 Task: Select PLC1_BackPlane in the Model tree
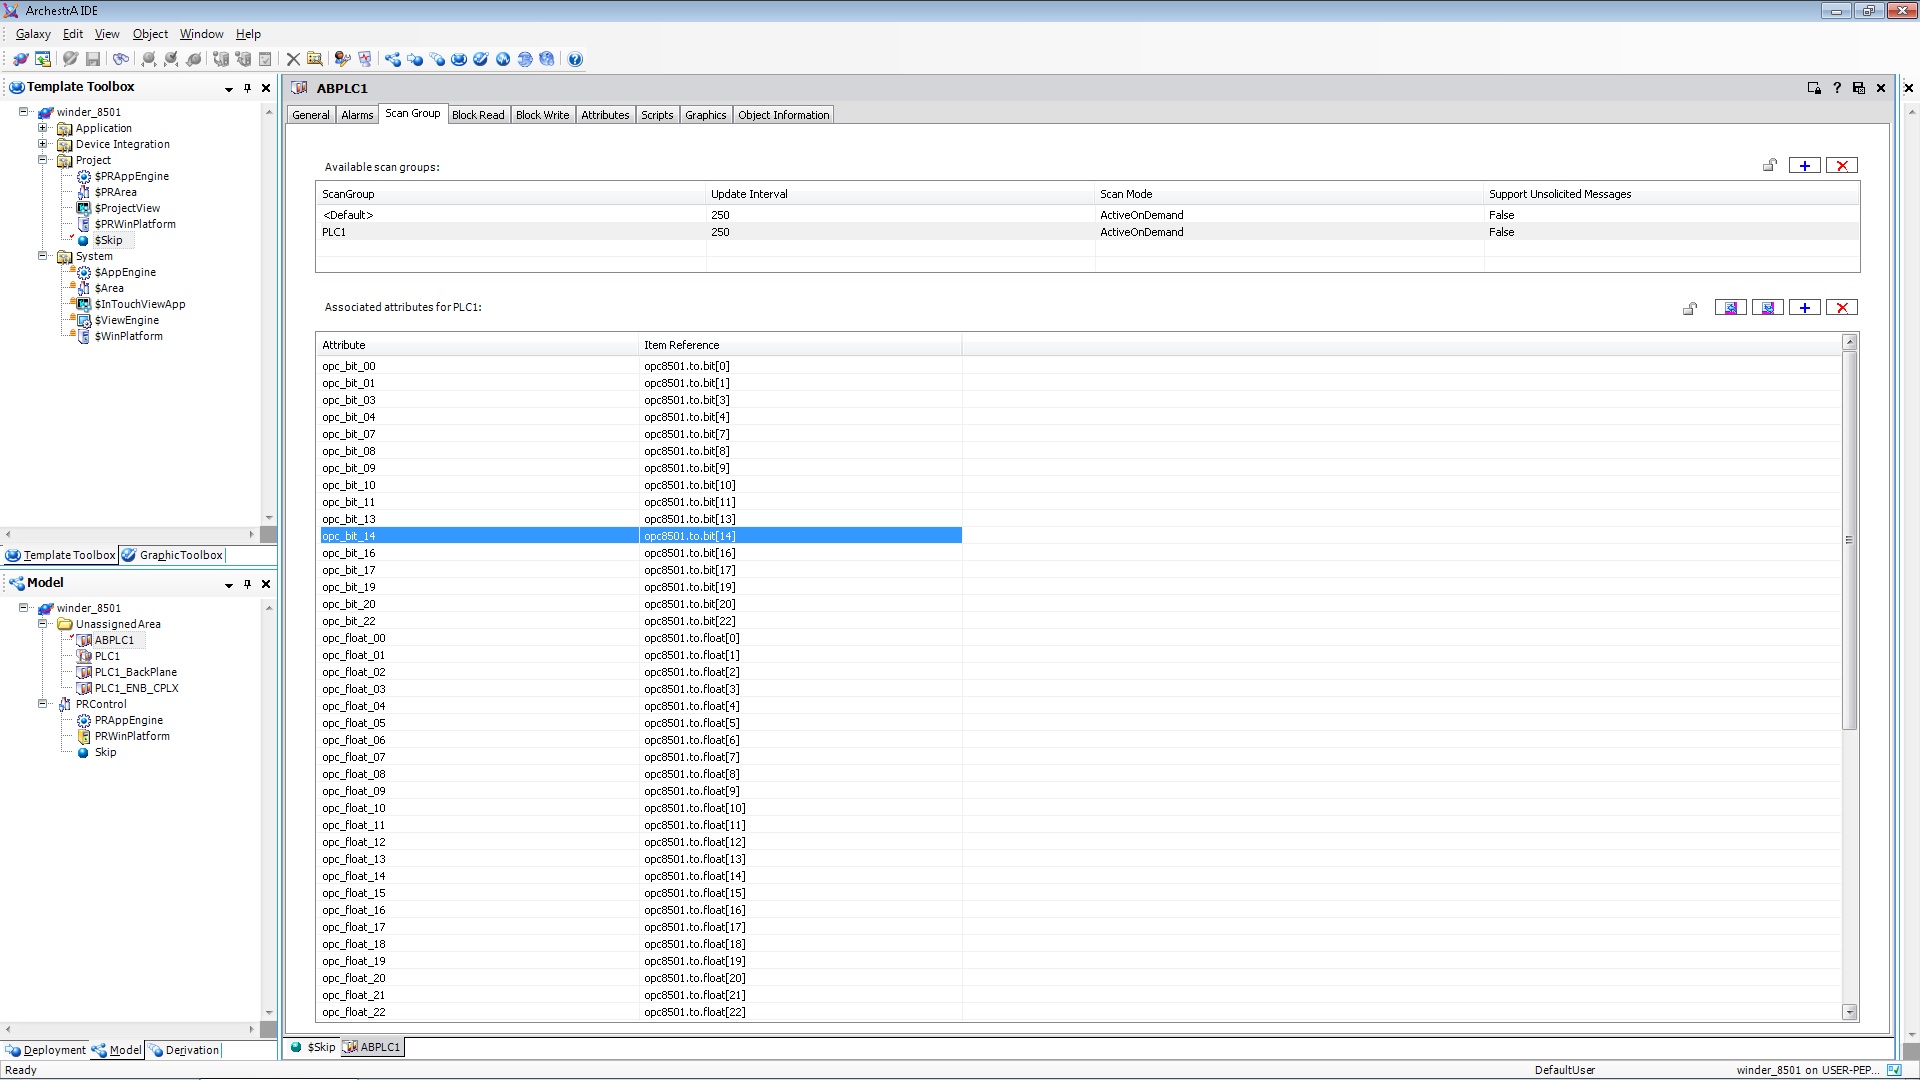click(x=135, y=672)
